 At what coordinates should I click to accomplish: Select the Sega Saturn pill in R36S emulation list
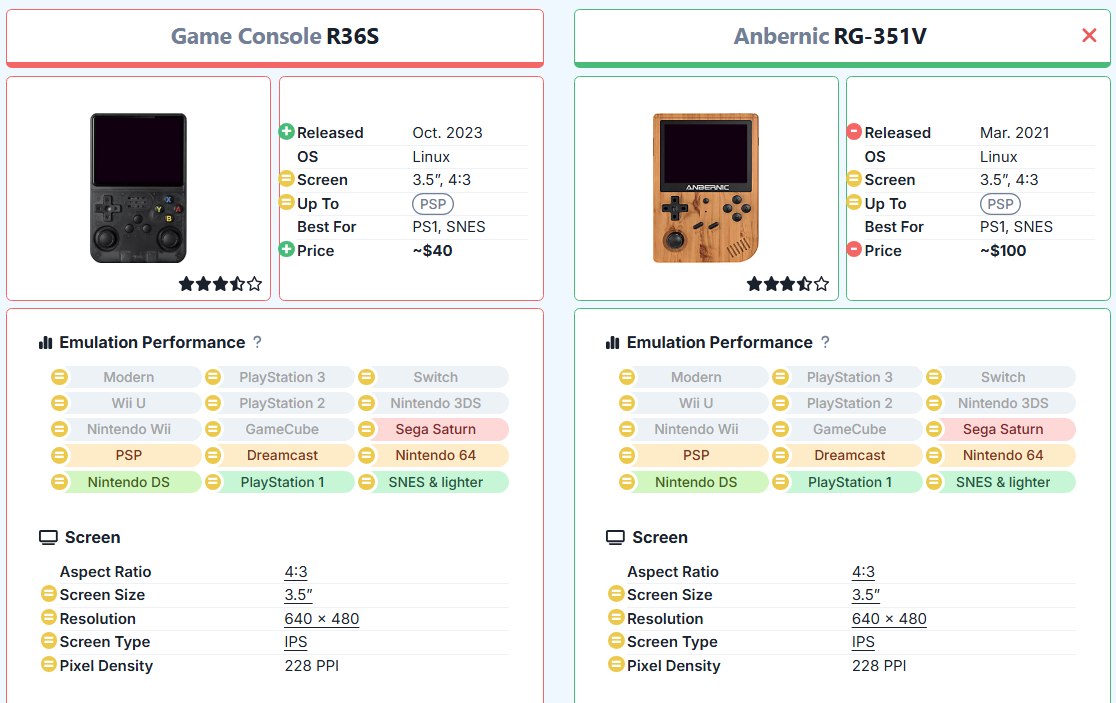(435, 429)
